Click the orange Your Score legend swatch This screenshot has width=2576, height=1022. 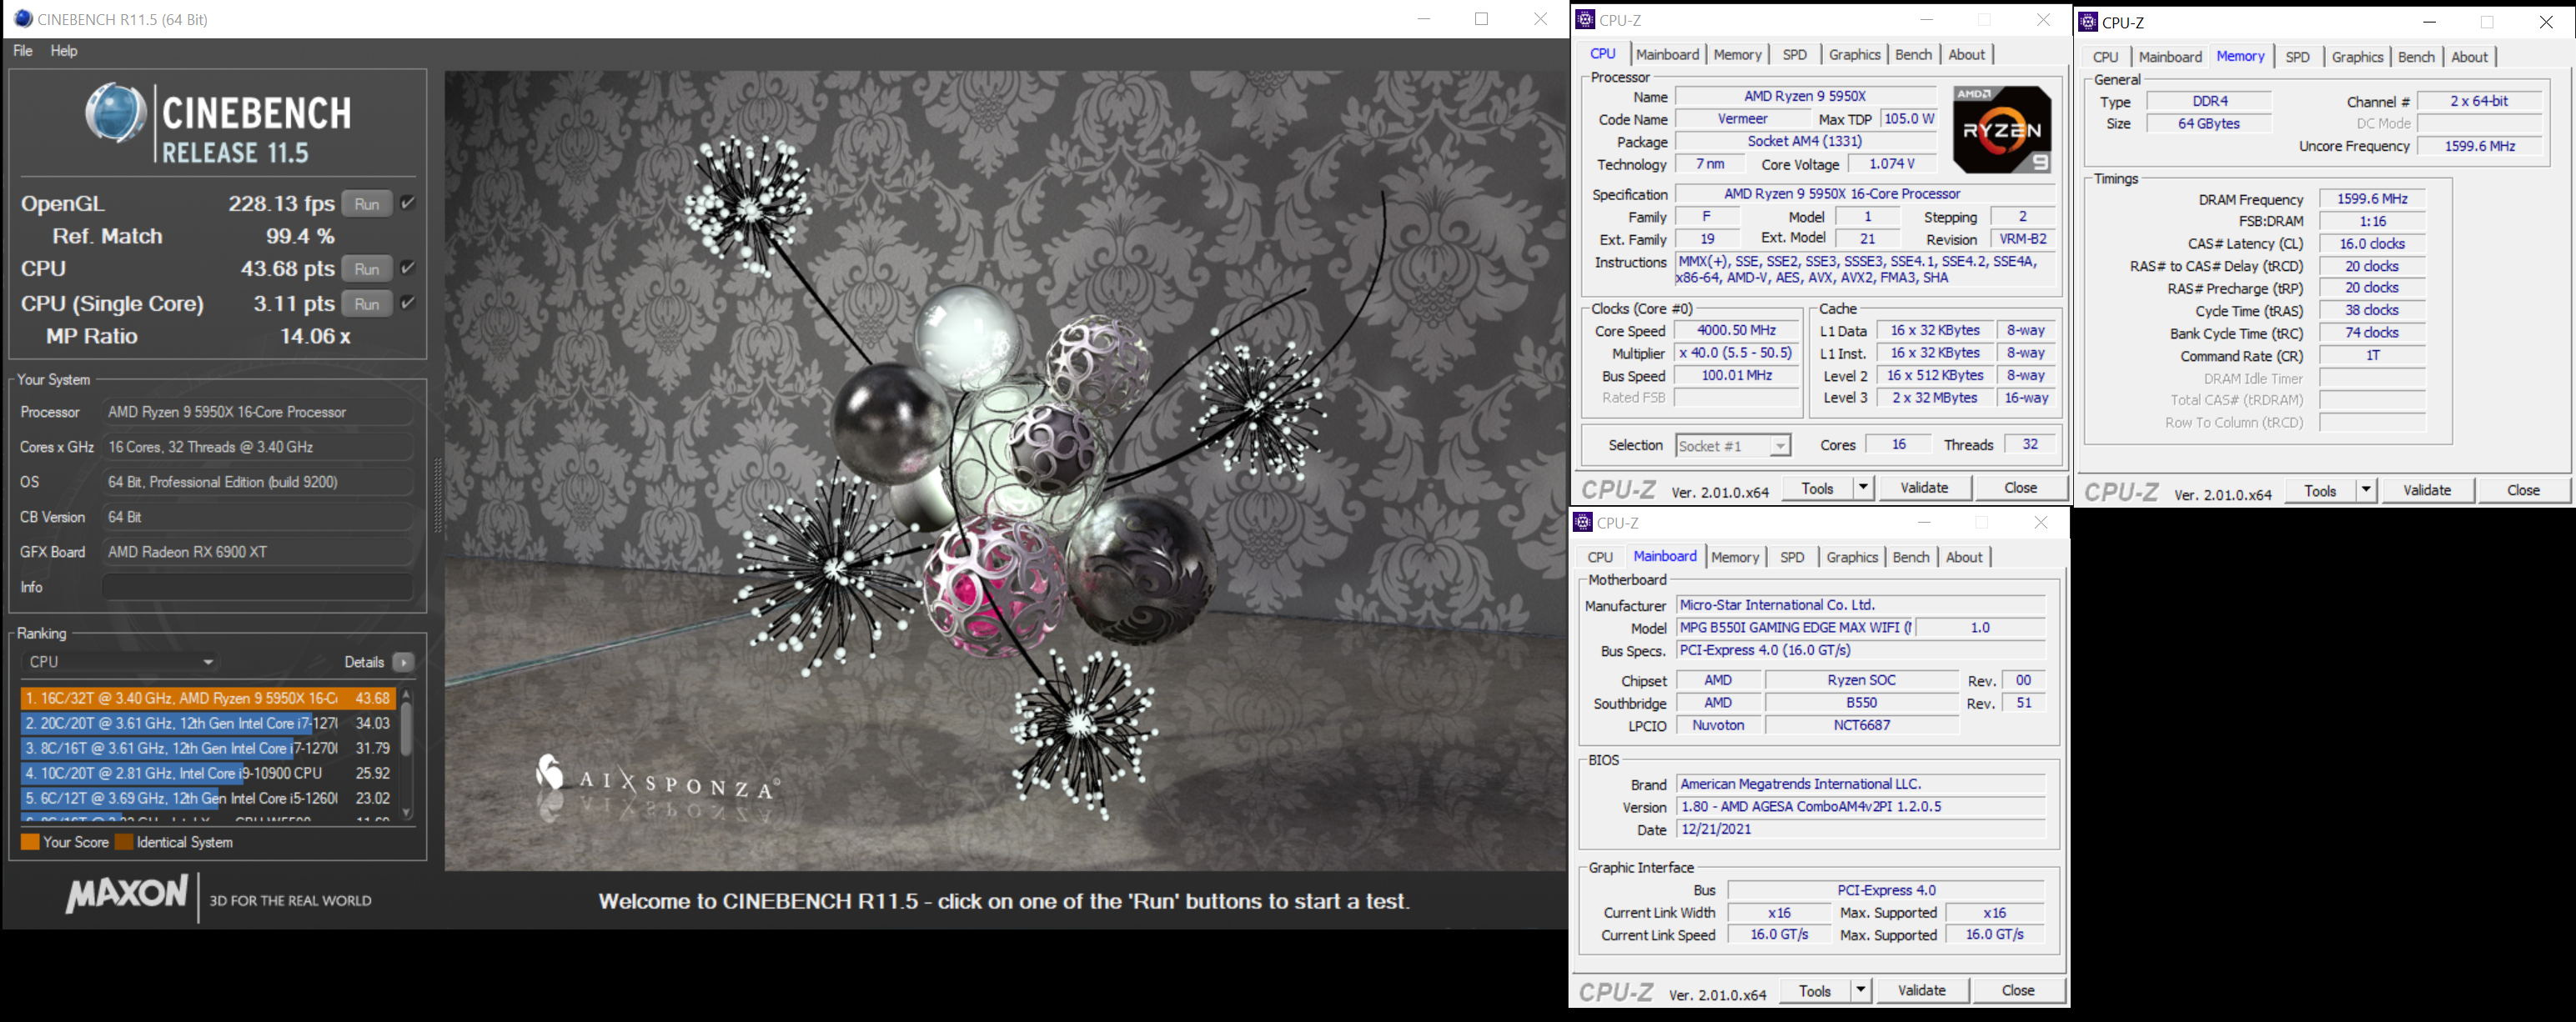tap(30, 842)
